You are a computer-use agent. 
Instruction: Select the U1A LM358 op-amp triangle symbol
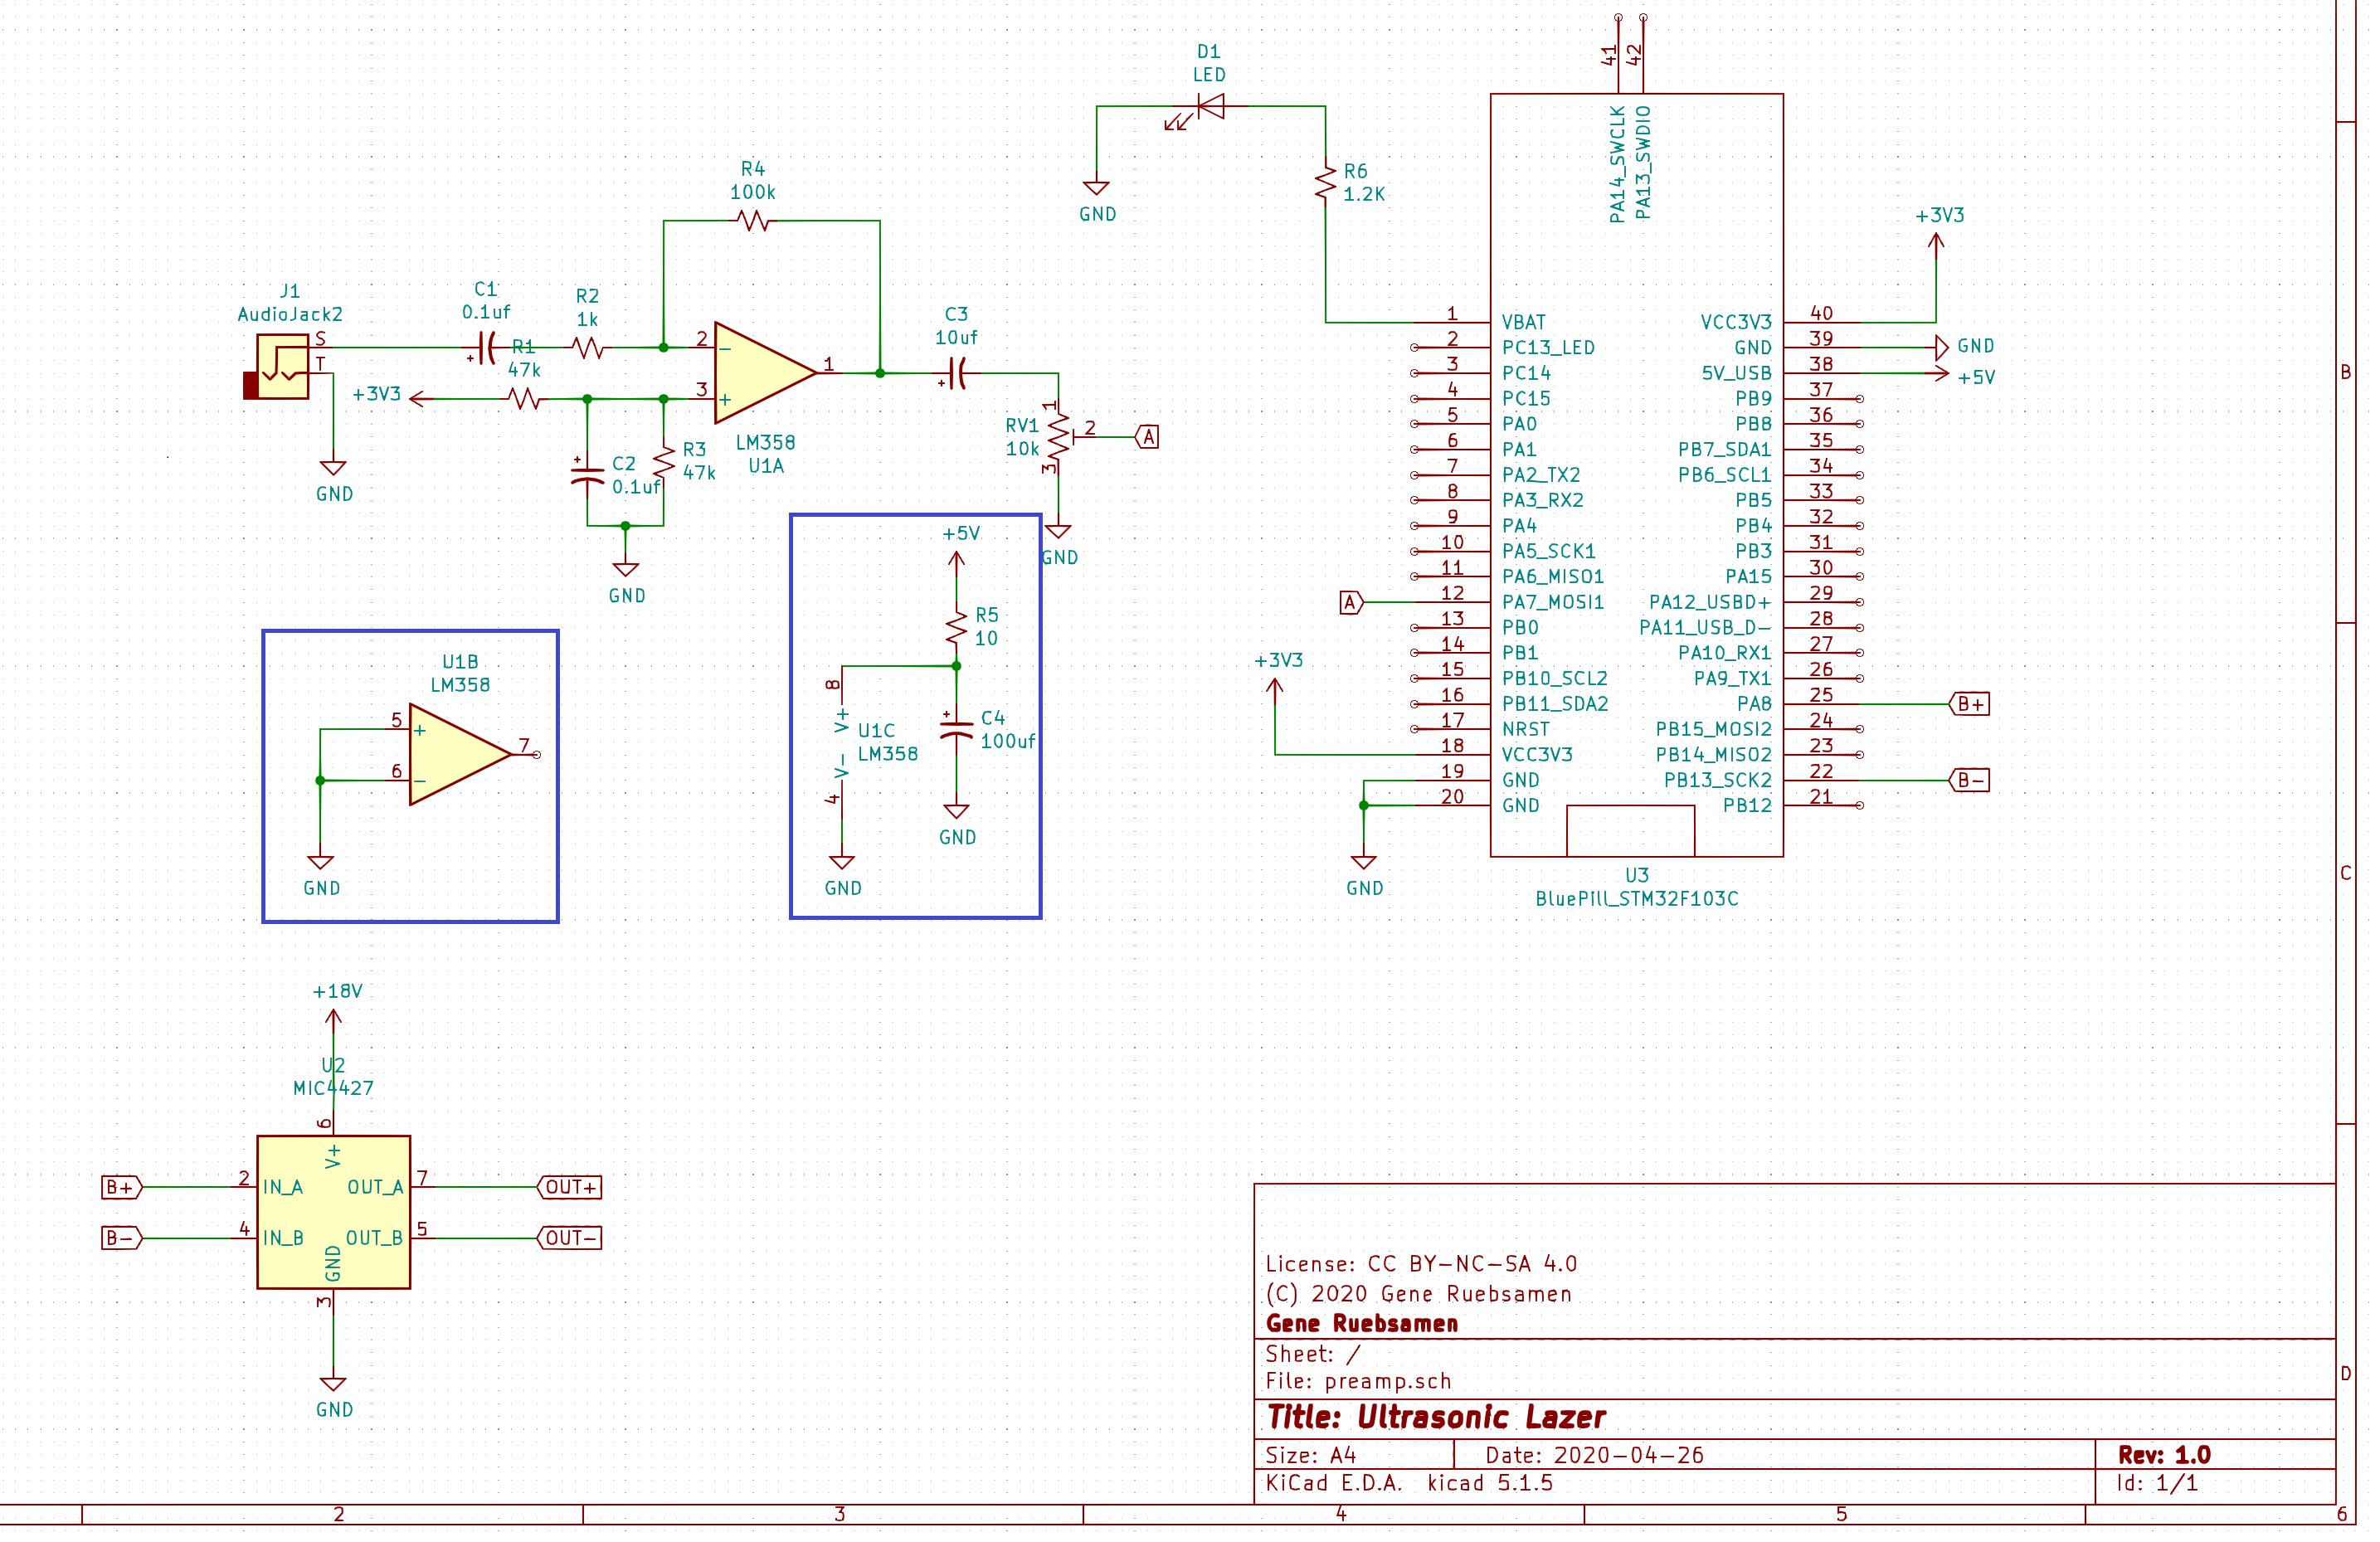pyautogui.click(x=766, y=374)
